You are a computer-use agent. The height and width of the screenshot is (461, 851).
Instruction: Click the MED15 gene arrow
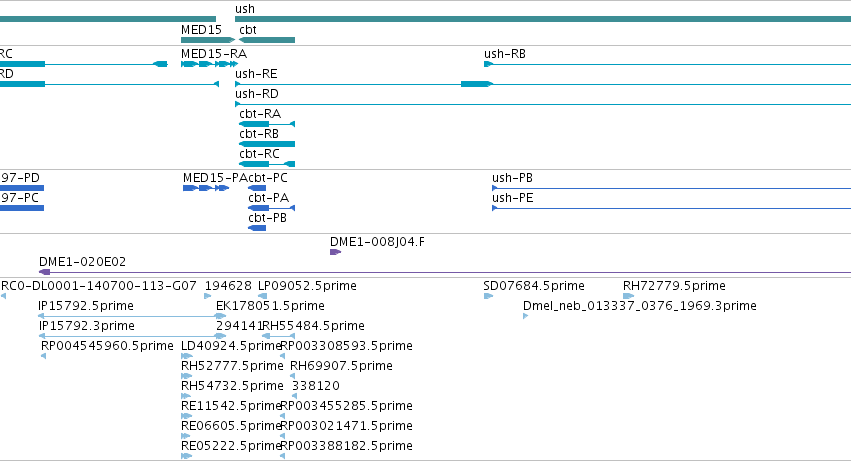coord(208,40)
